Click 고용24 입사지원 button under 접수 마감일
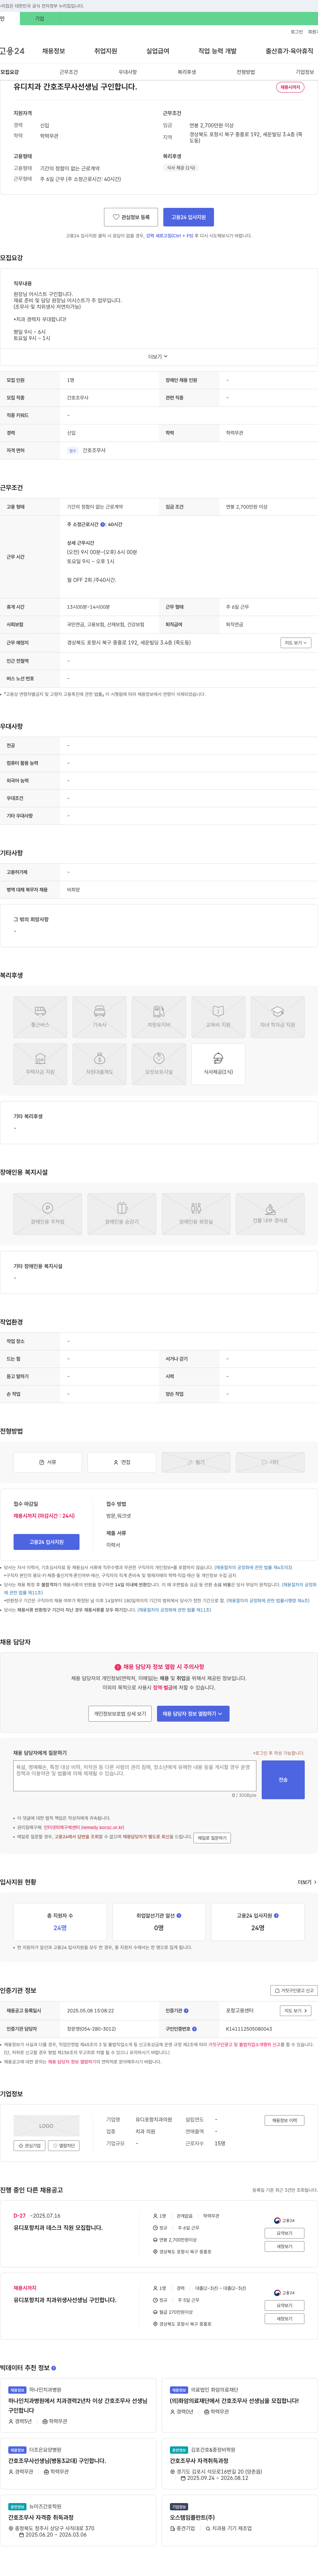The height and width of the screenshot is (2576, 318). [46, 1542]
